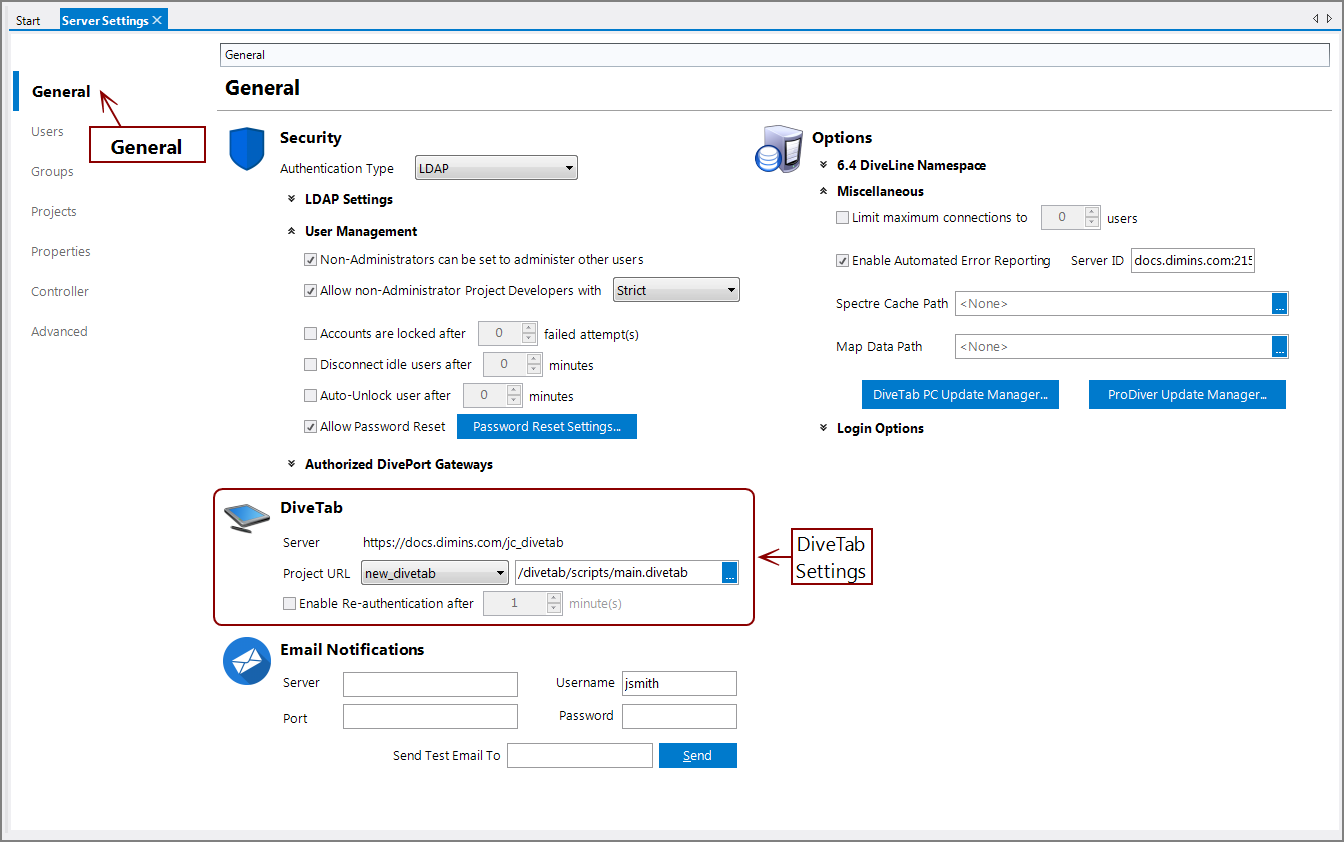Click the Email Notifications envelope icon
1344x842 pixels.
click(x=246, y=661)
